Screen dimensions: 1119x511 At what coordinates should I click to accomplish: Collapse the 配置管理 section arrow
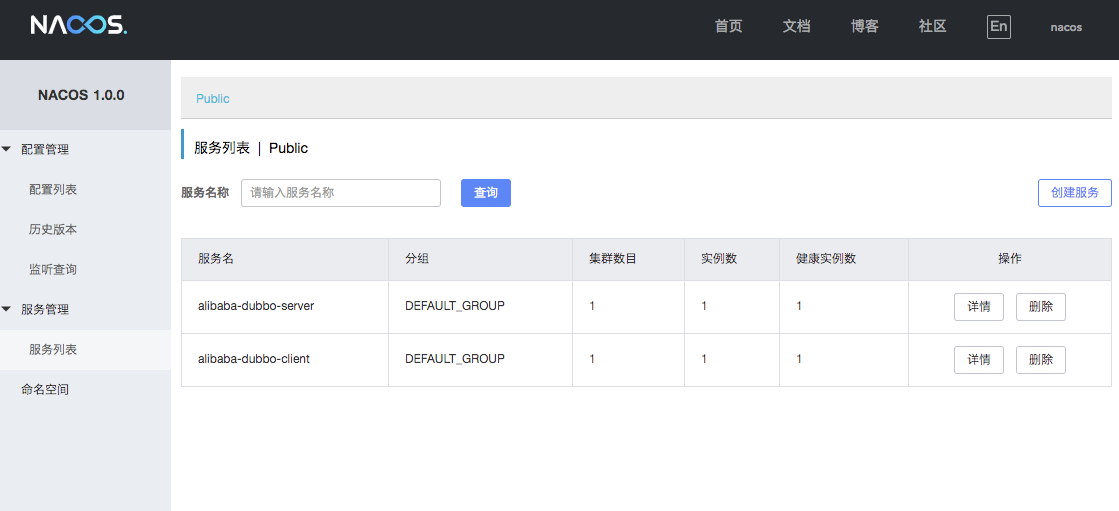click(7, 149)
